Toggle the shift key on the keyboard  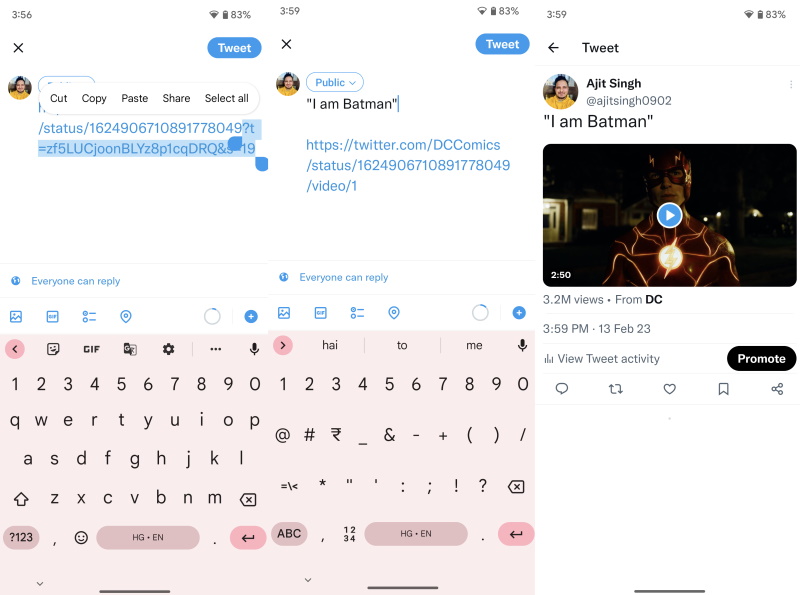point(21,499)
